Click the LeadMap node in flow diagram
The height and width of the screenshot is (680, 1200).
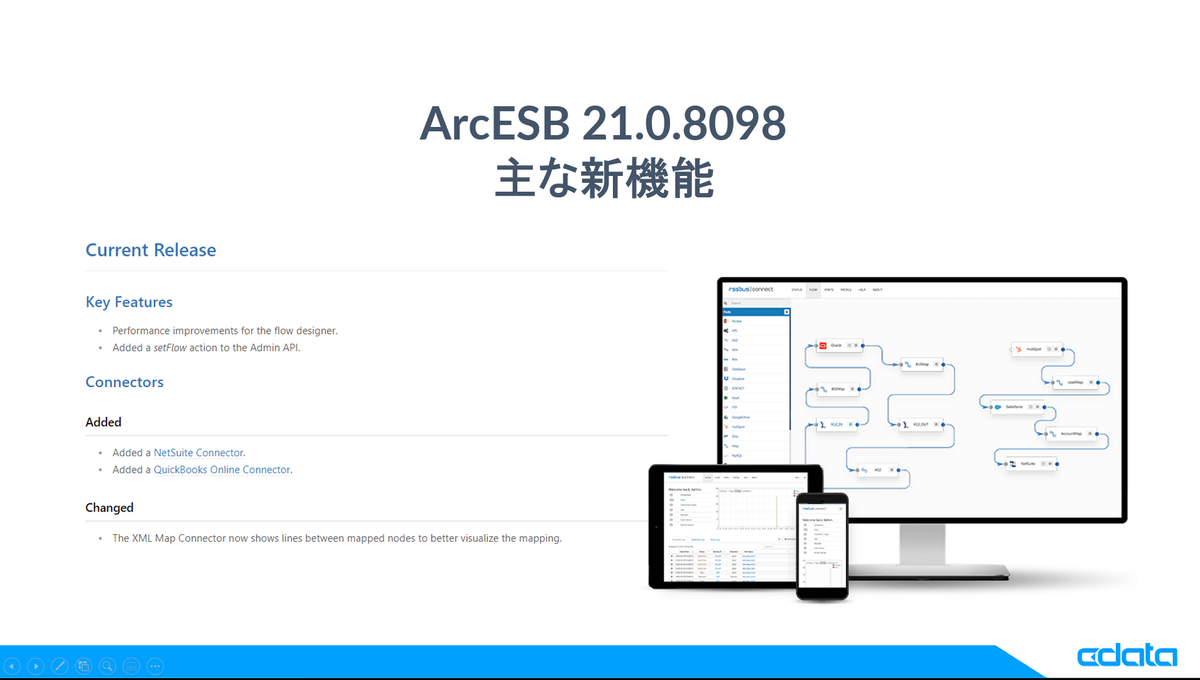(x=1073, y=381)
